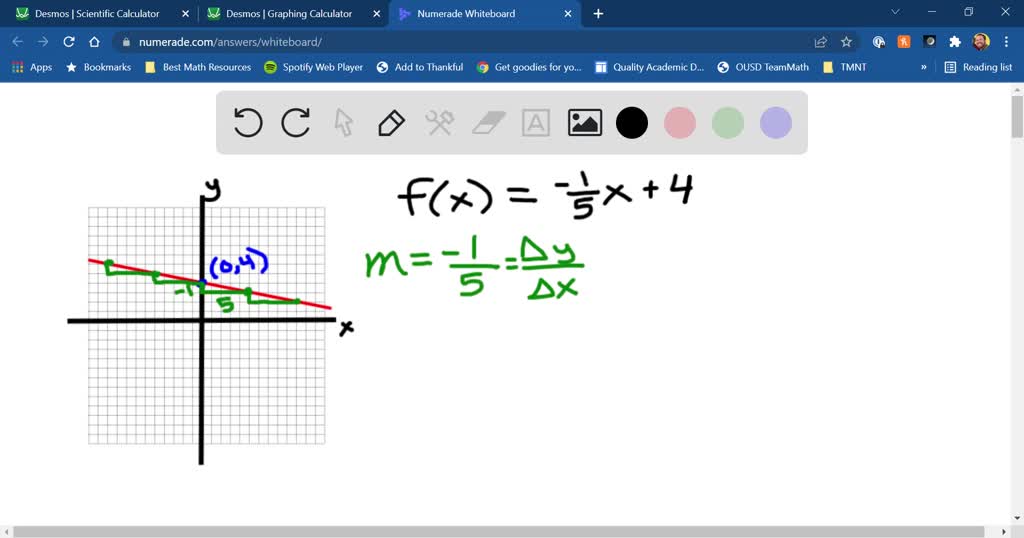Choose the green pen color
This screenshot has width=1024, height=538.
coord(728,123)
